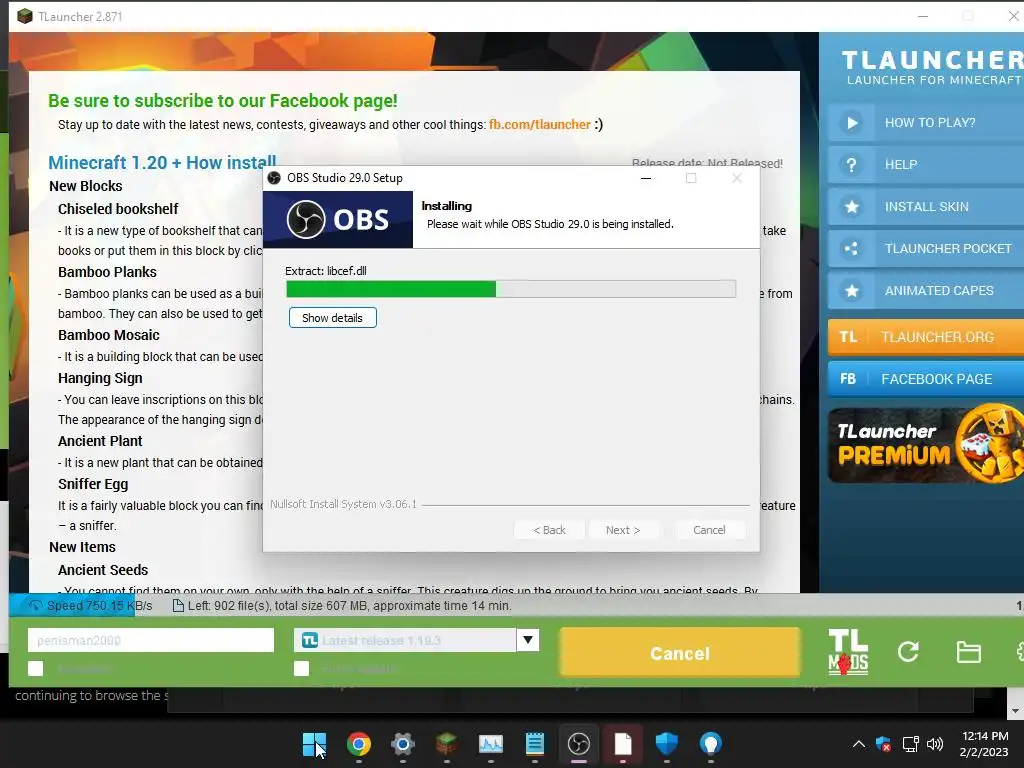Open Minecraft 1.20 + How install heading link
1024x768 pixels.
pyautogui.click(x=162, y=163)
